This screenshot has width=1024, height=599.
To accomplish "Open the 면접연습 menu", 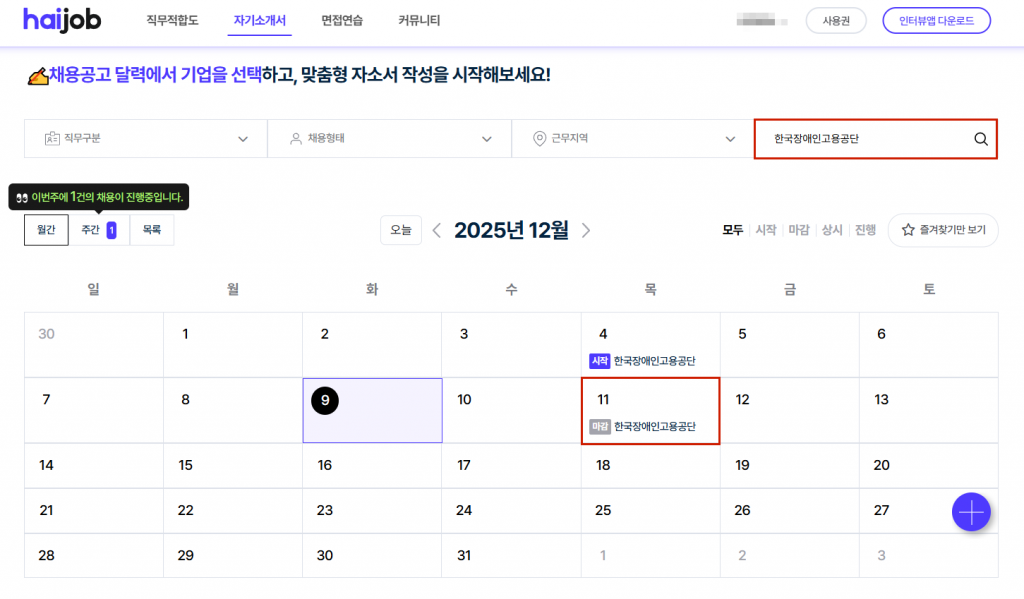I will [342, 20].
